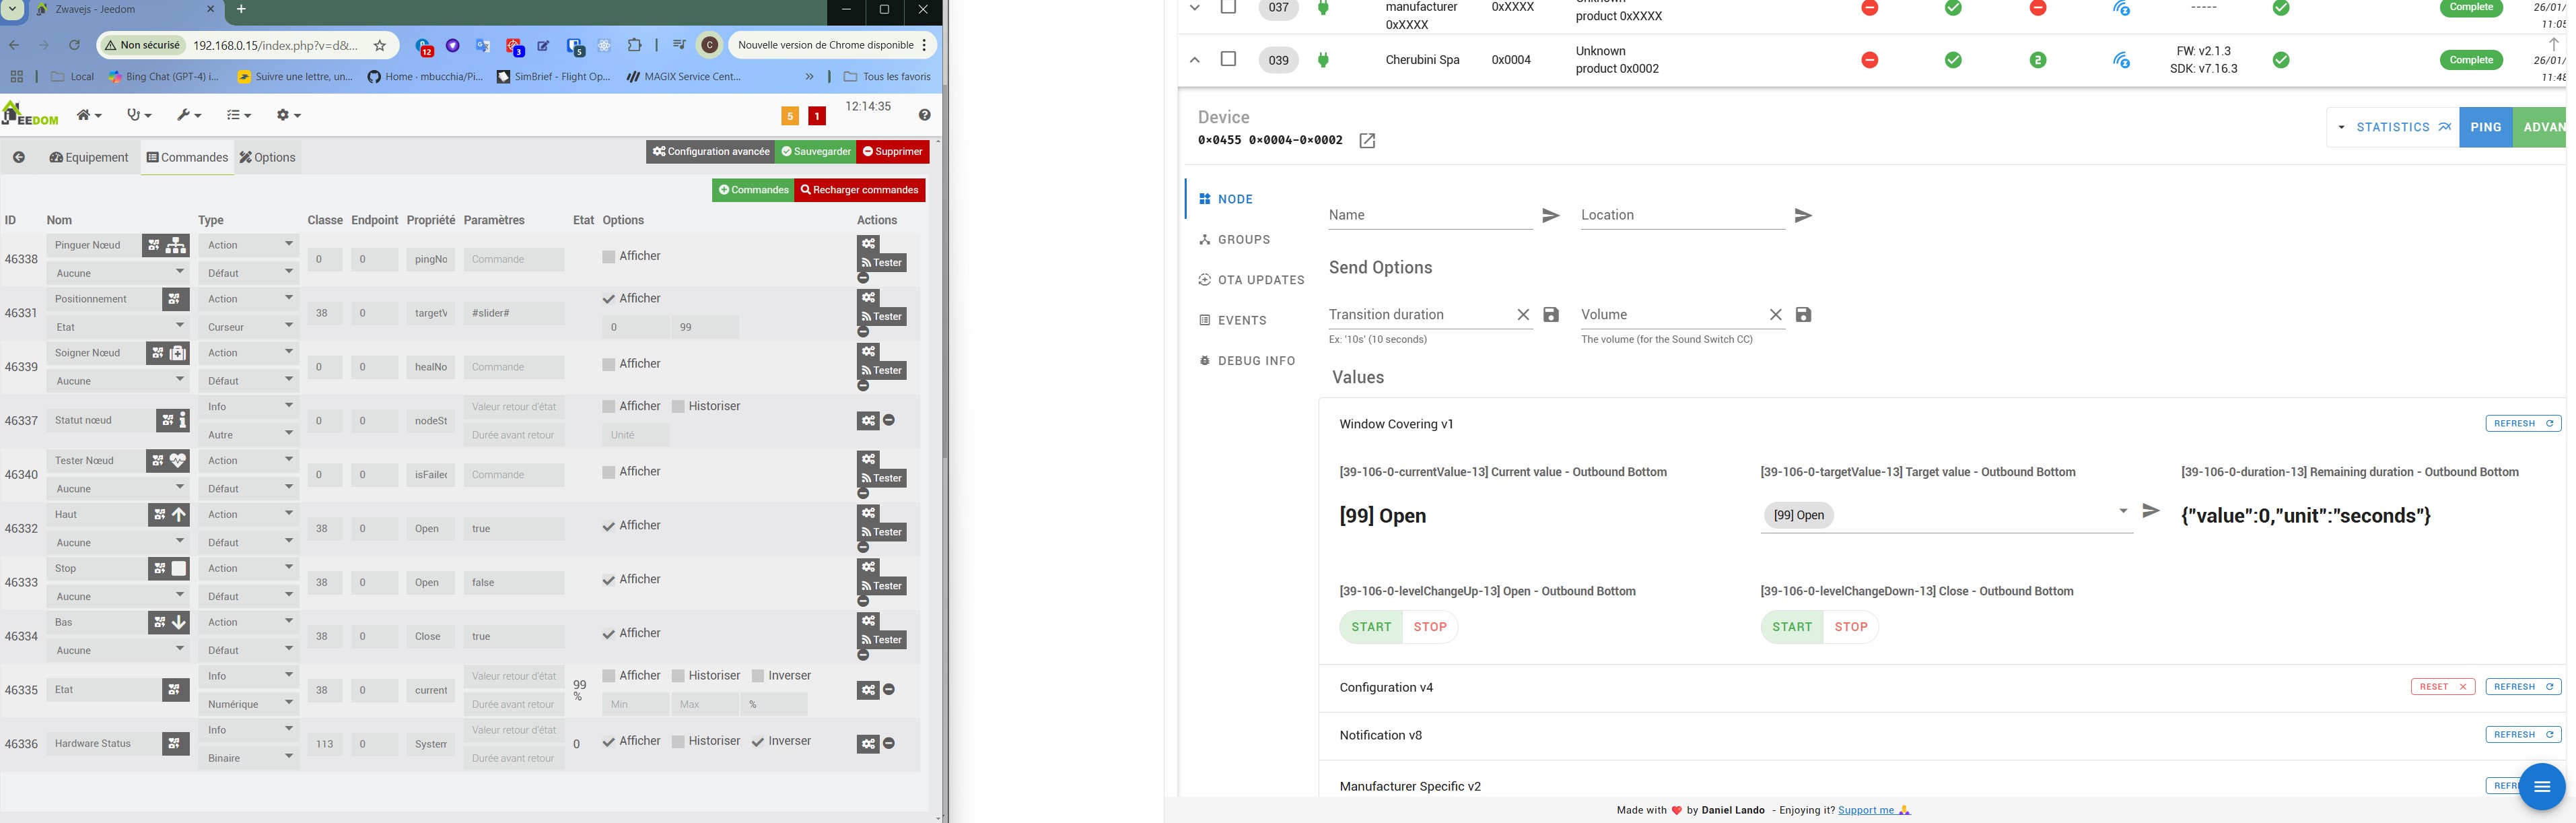Start Open - Outbound Bottom level change
2576x823 pixels.
coord(1371,627)
